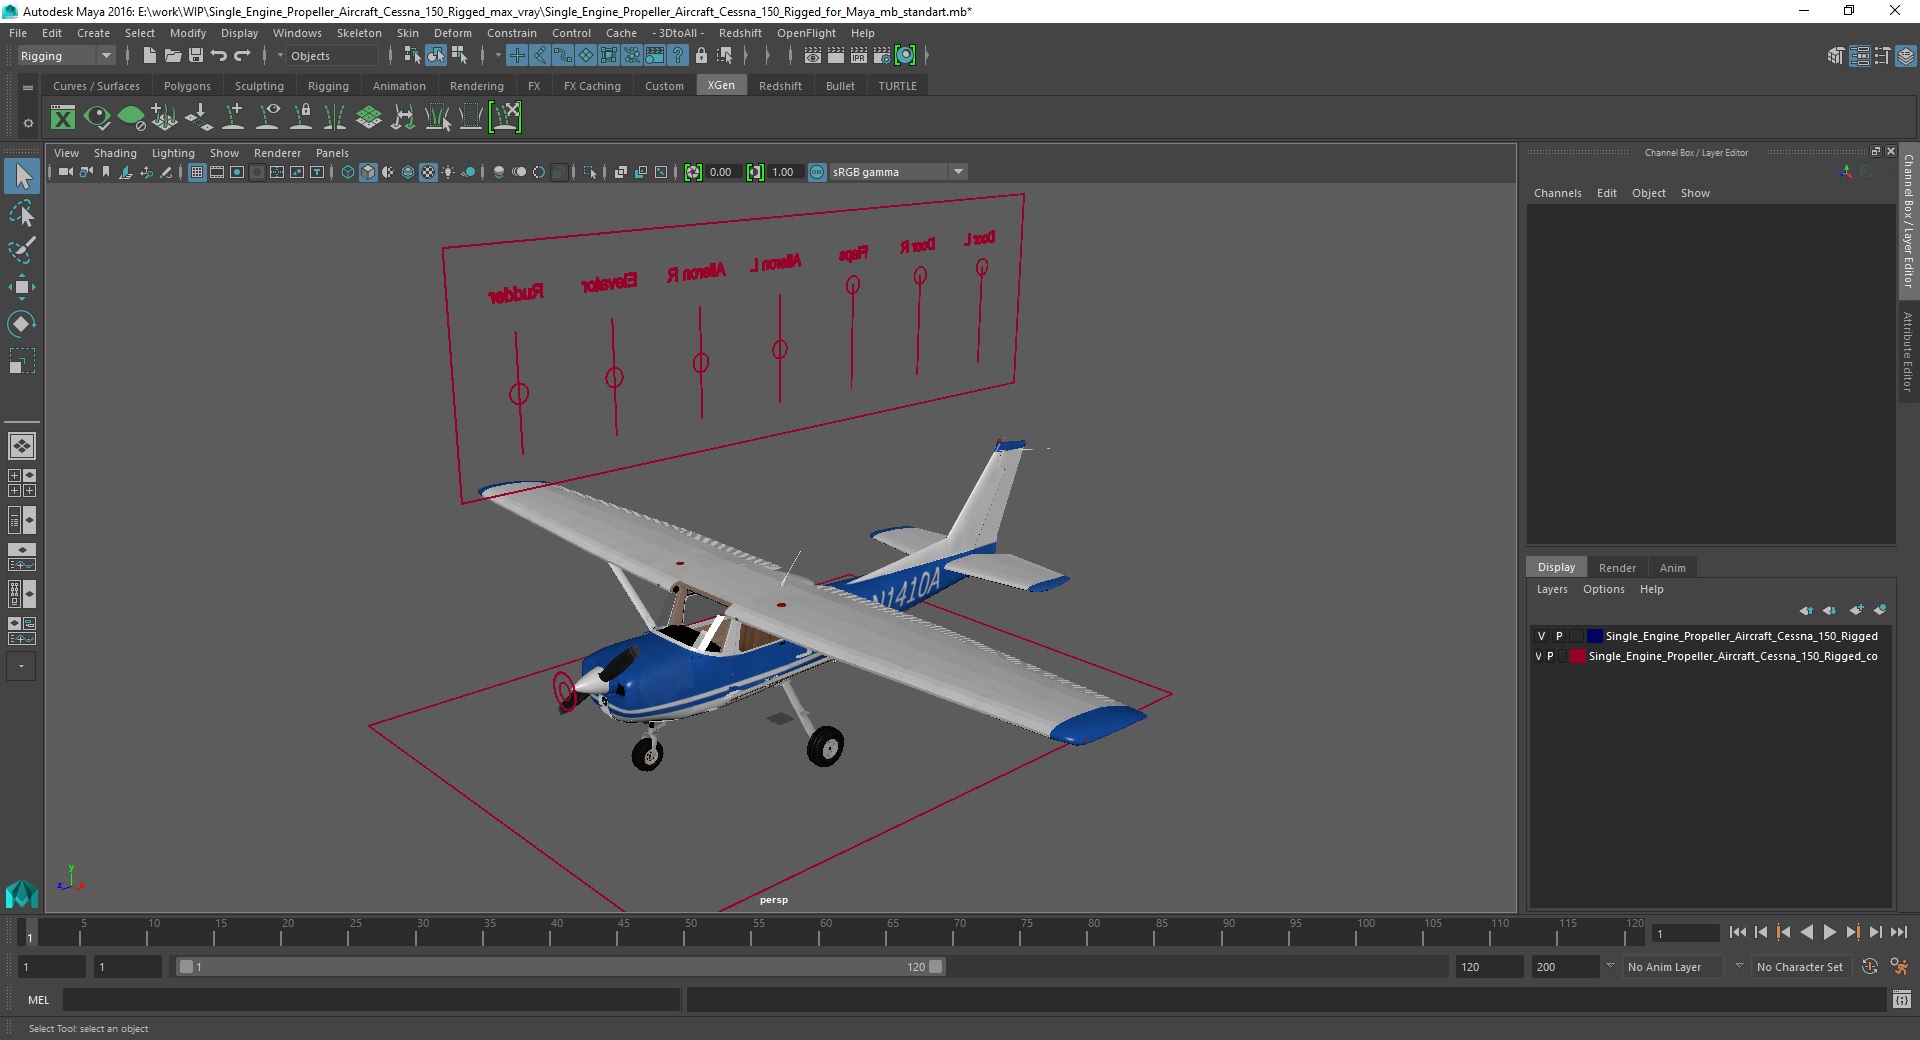Open render settings clapperboard gear icon
The width and height of the screenshot is (1920, 1040).
882,56
